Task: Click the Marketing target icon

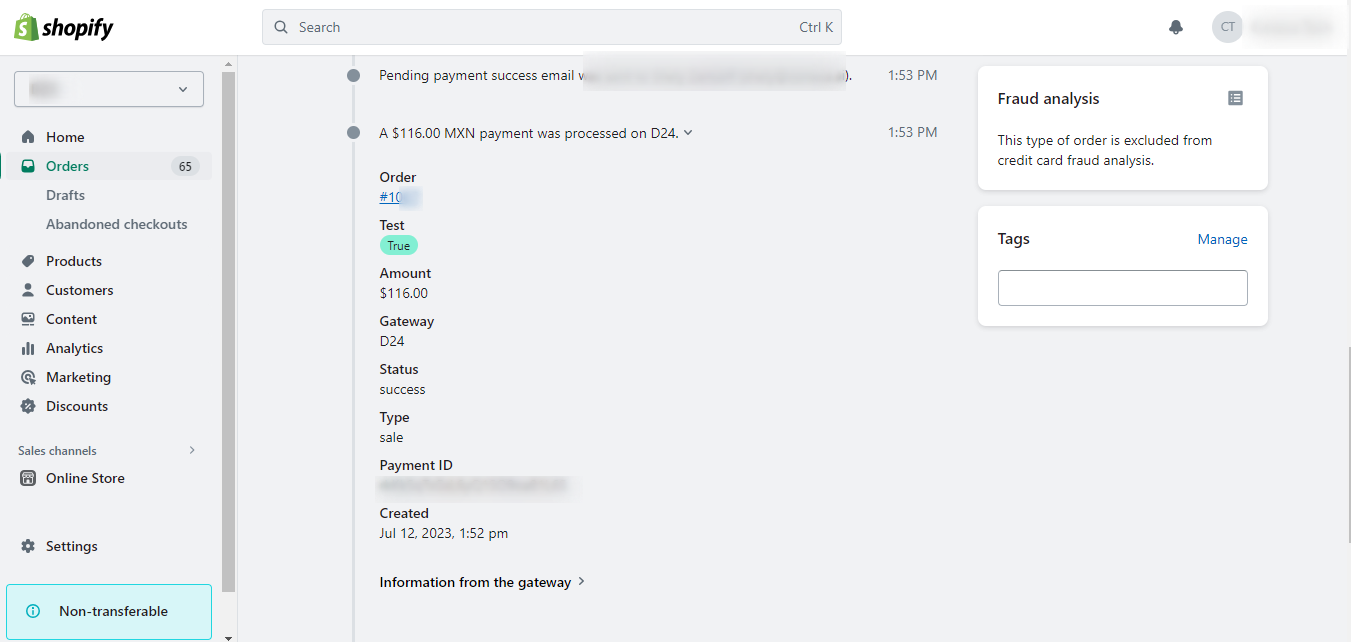Action: click(x=28, y=377)
